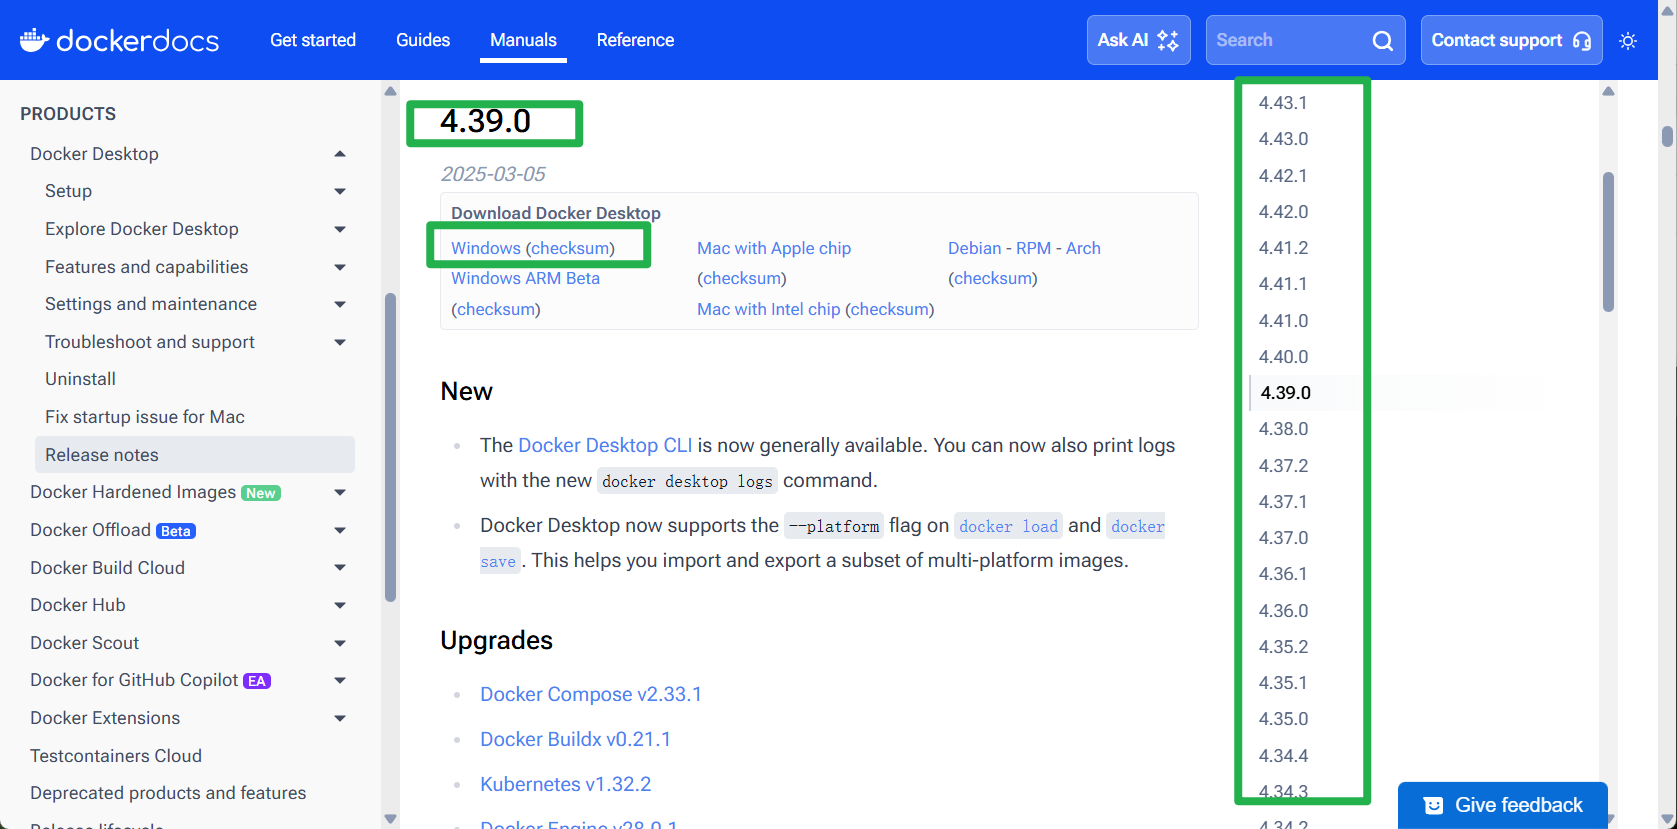1677x829 pixels.
Task: Download Mac with Intel chip installer
Action: click(x=769, y=309)
